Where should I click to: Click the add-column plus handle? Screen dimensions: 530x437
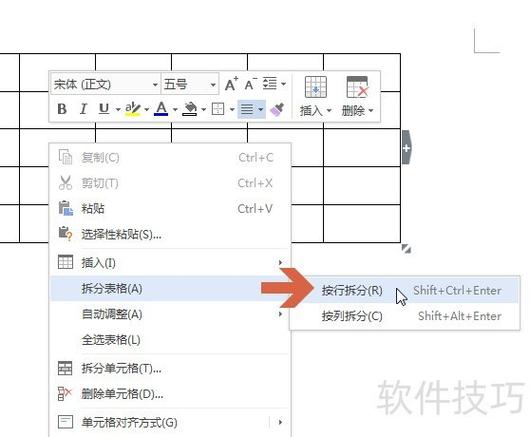point(406,148)
